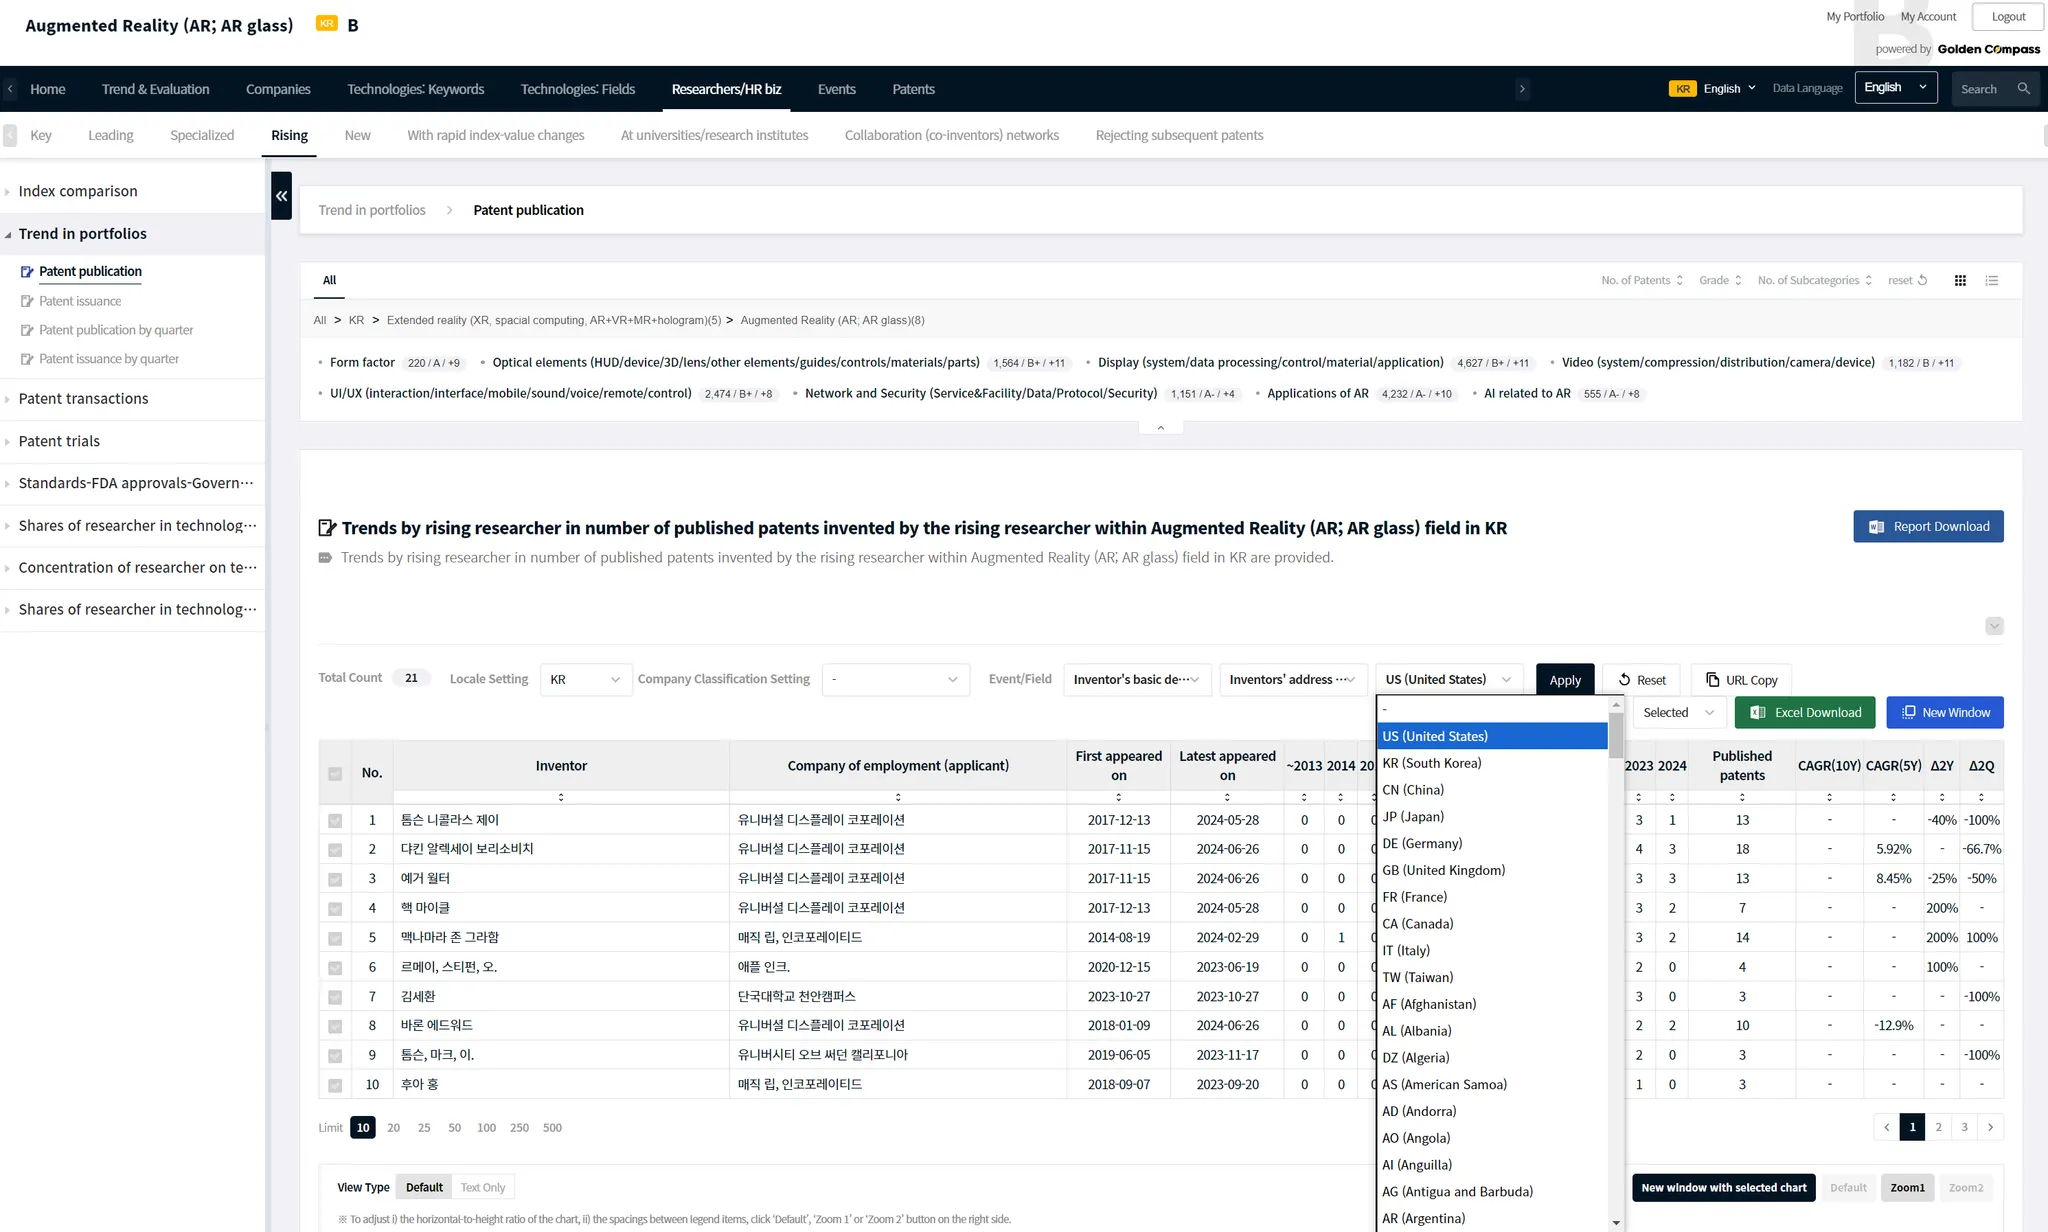
Task: Expand description with small down arrow icon
Action: (1994, 626)
